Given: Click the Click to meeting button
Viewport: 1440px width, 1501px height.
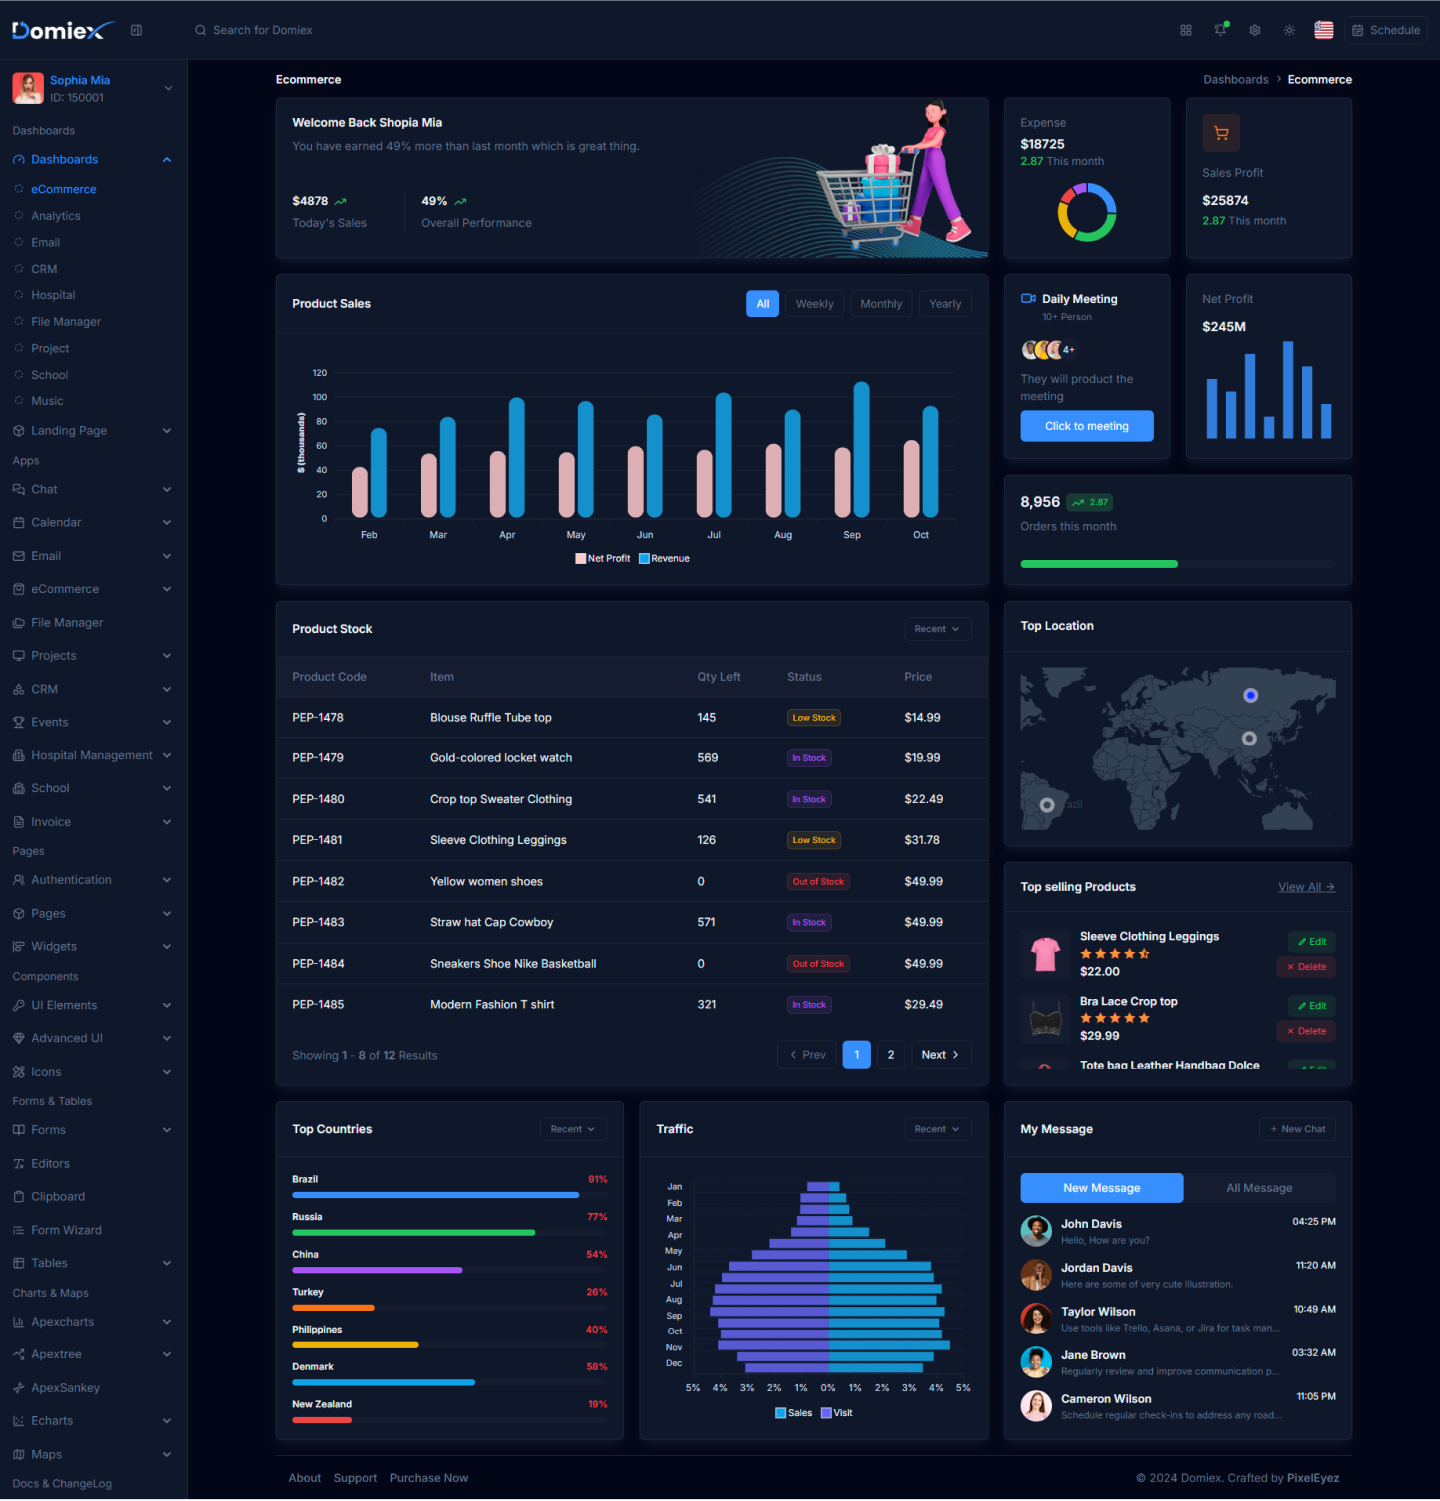Looking at the screenshot, I should [1086, 425].
